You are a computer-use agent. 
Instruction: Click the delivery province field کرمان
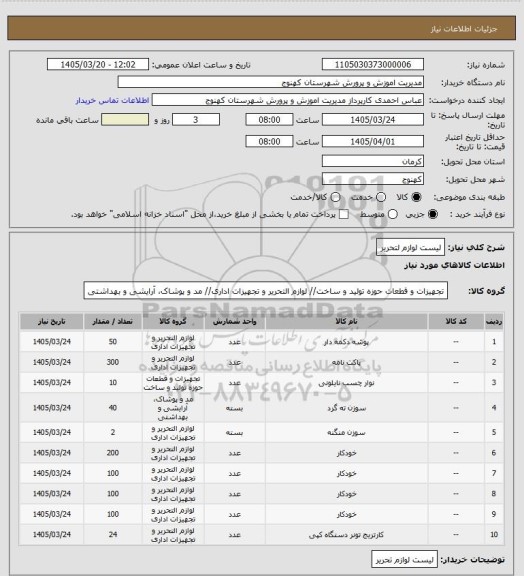(373, 161)
